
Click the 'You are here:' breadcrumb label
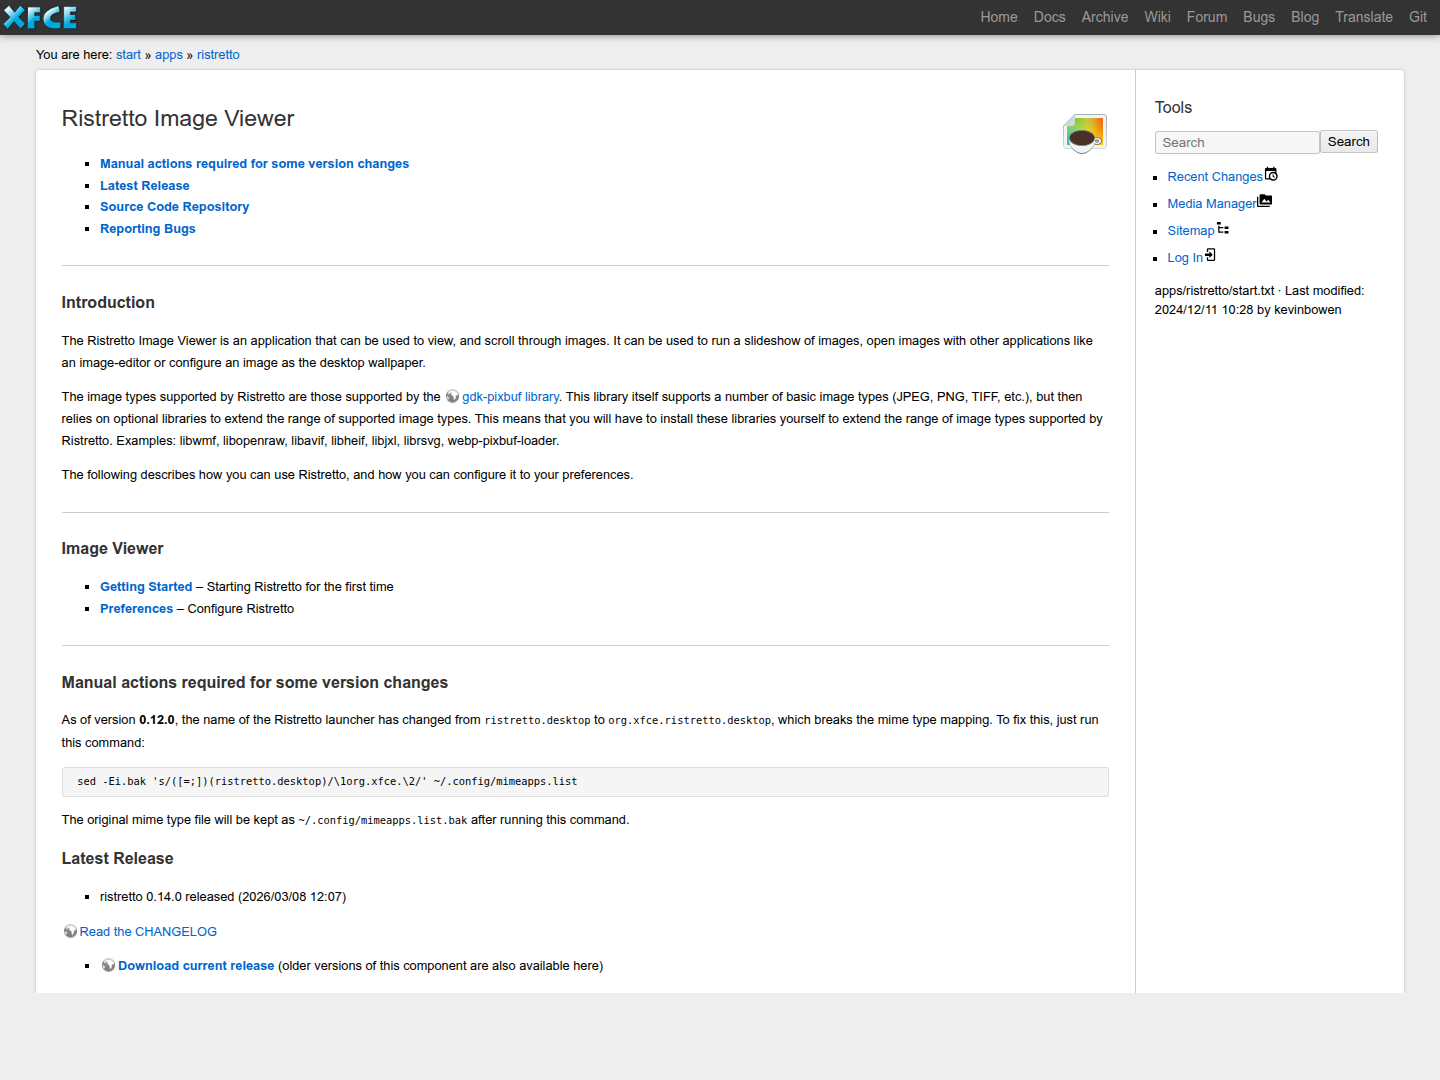point(74,55)
